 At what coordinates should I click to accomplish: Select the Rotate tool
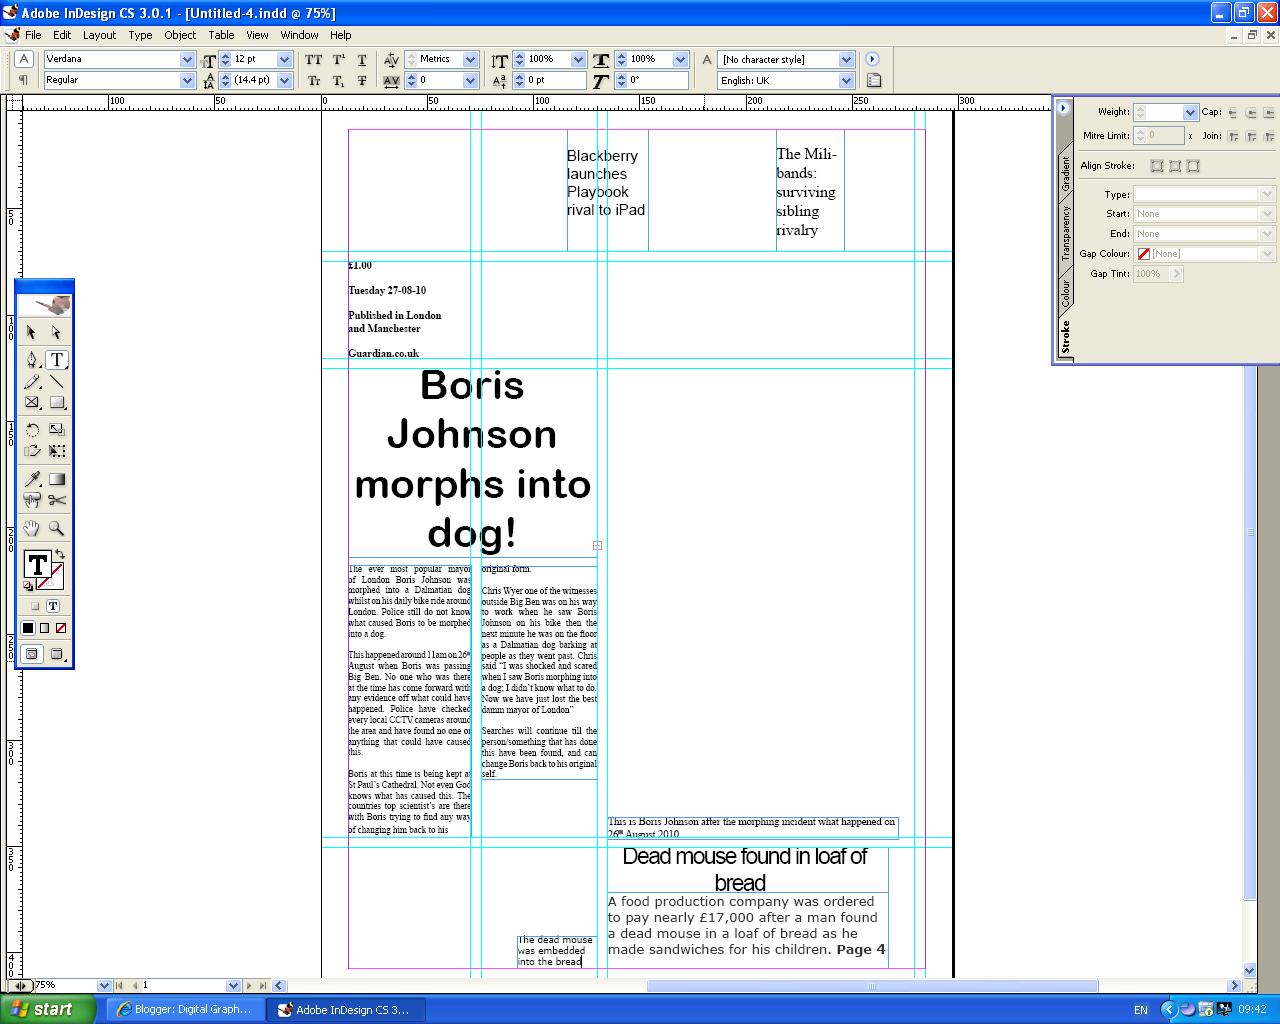click(x=30, y=429)
